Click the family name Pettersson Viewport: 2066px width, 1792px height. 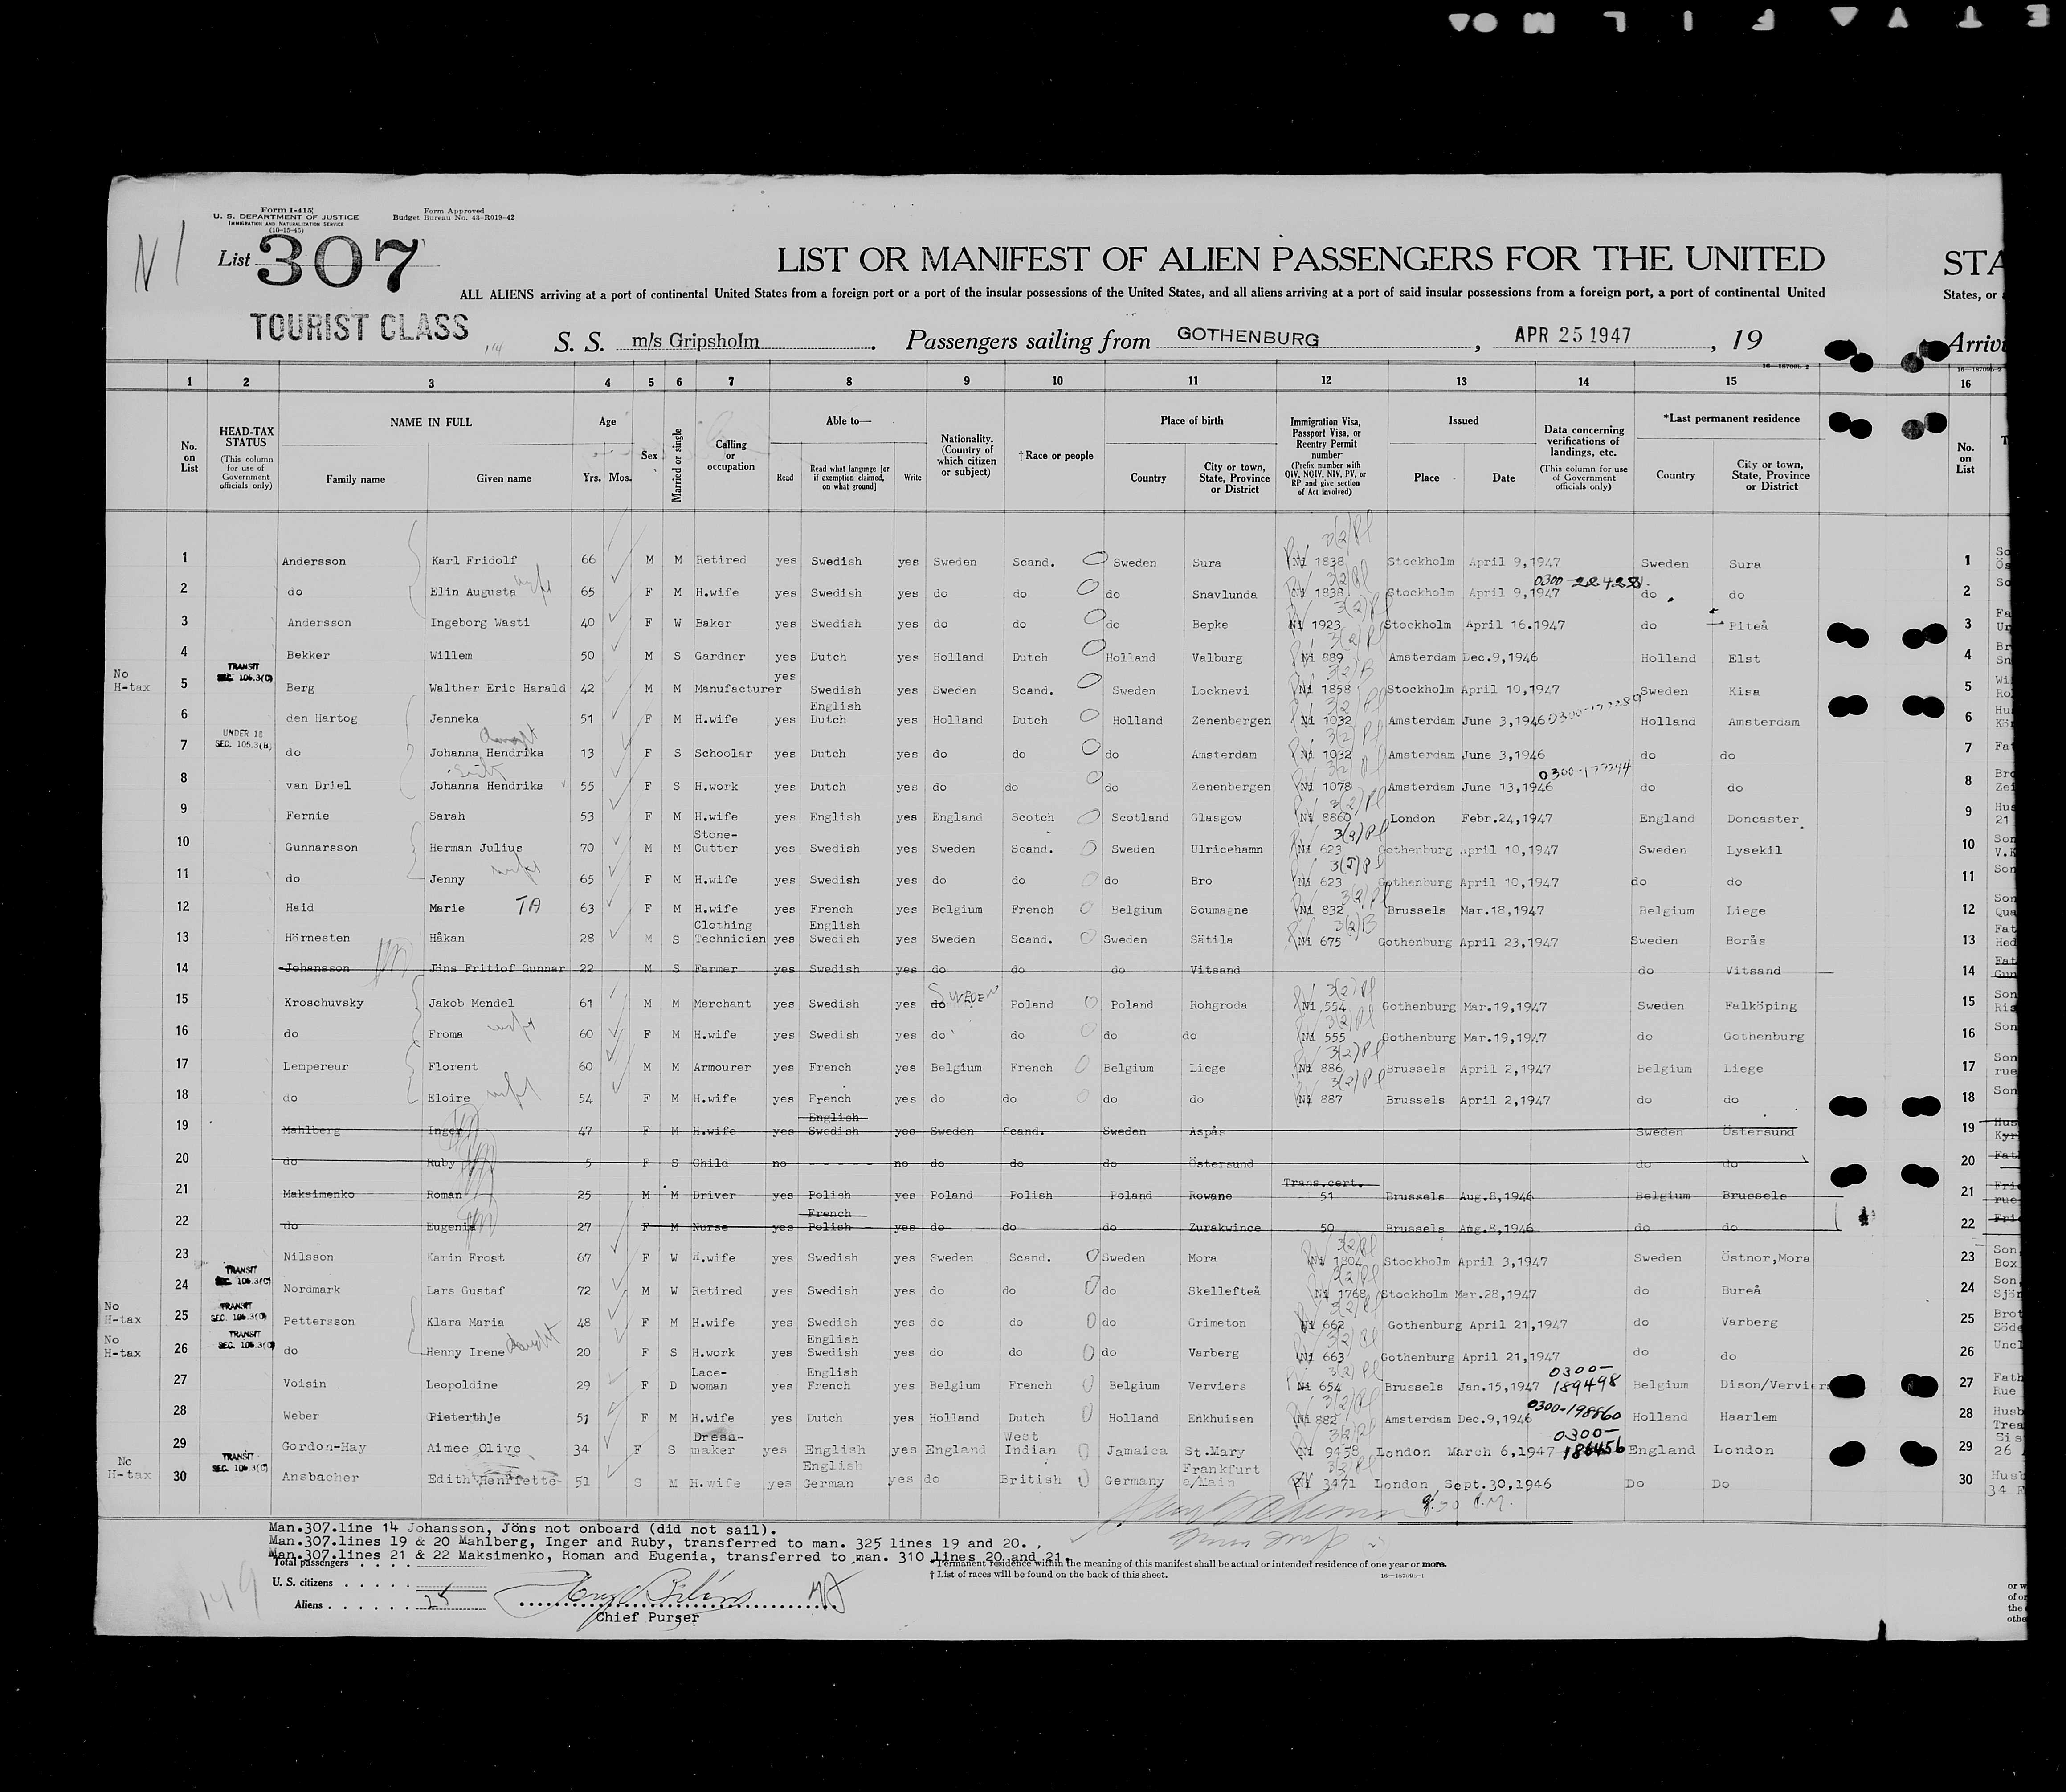point(320,1321)
